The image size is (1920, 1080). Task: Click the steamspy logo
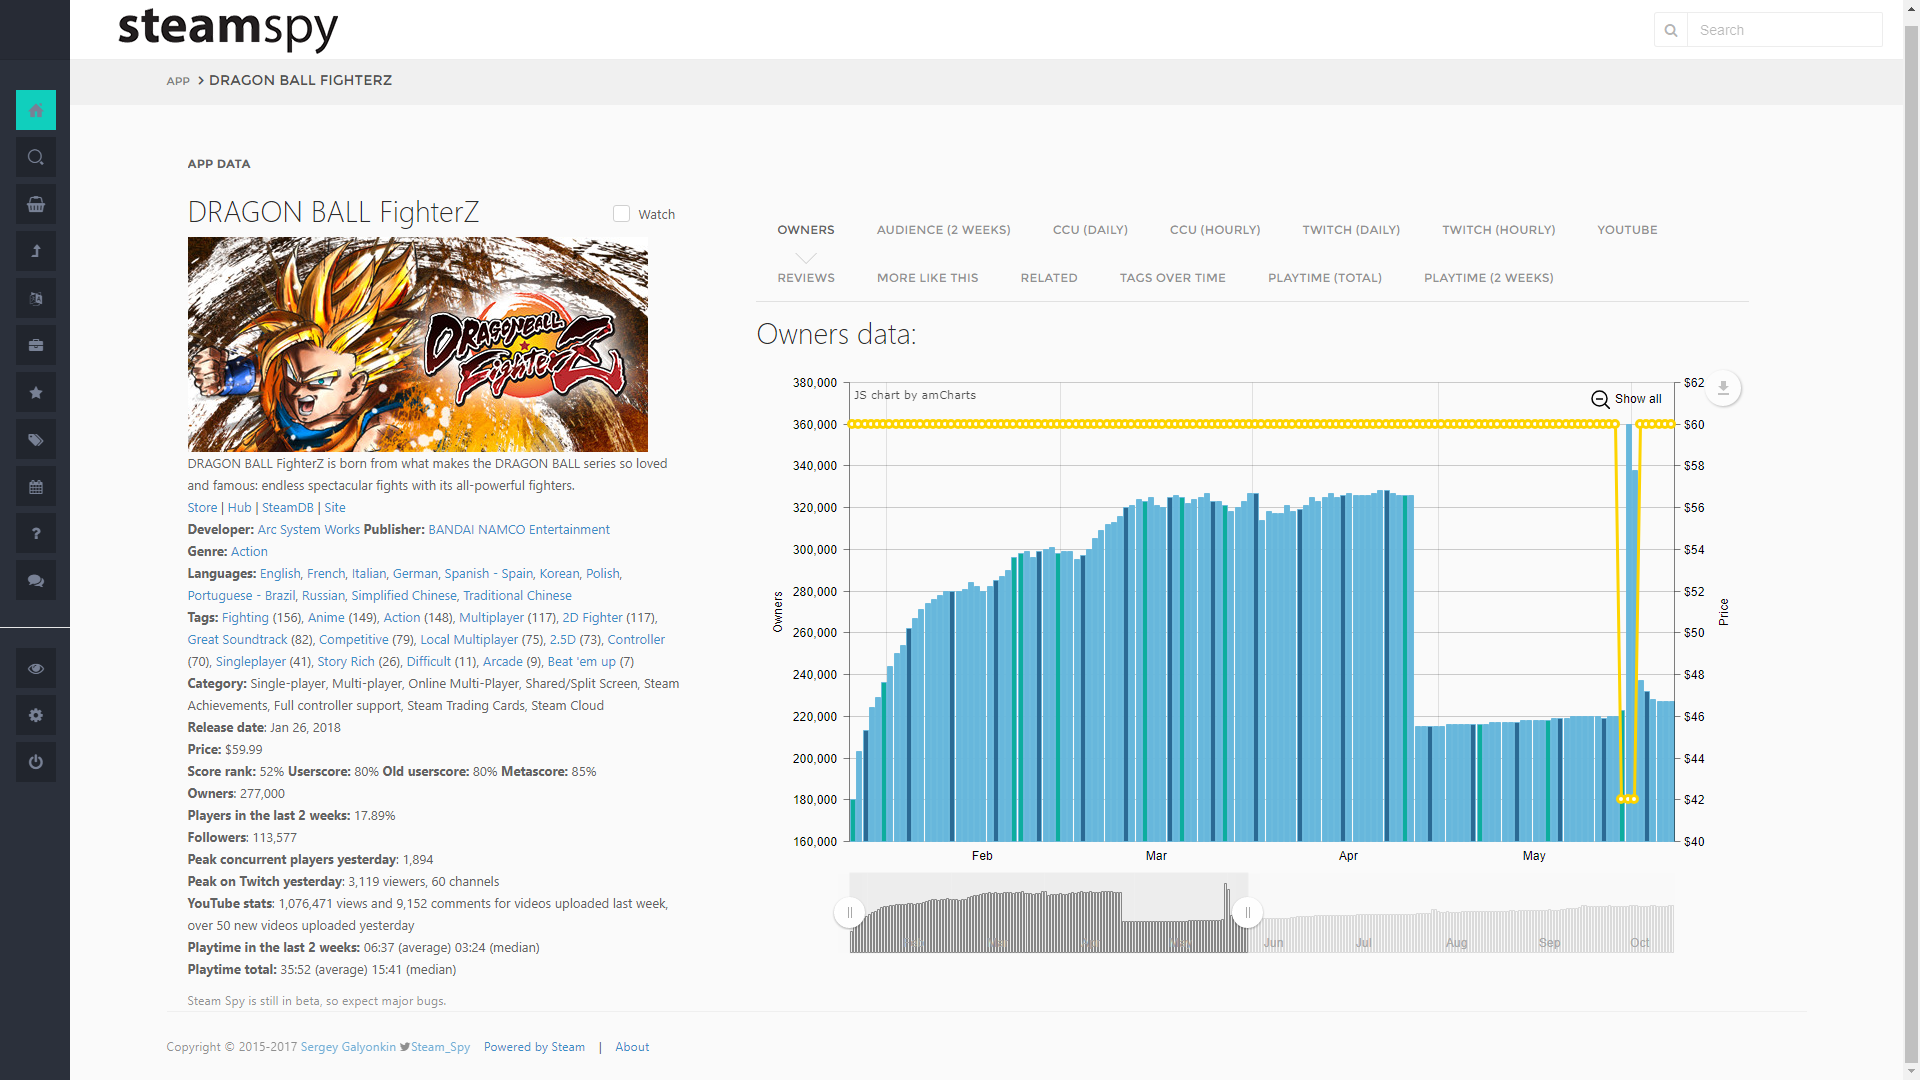pos(228,28)
